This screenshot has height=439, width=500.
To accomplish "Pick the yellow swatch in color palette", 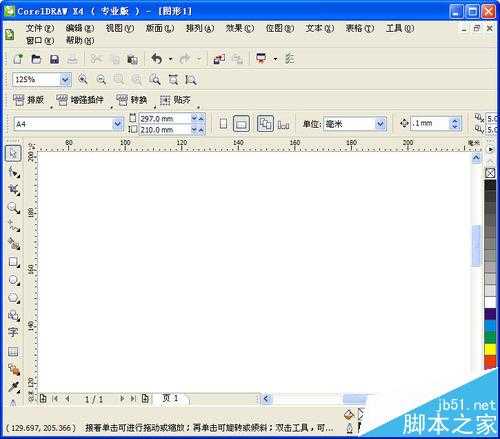I will coord(490,349).
